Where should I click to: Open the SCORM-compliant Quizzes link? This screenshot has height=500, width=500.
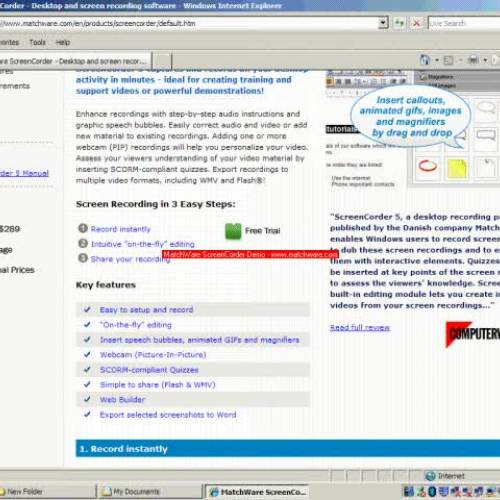coord(149,370)
